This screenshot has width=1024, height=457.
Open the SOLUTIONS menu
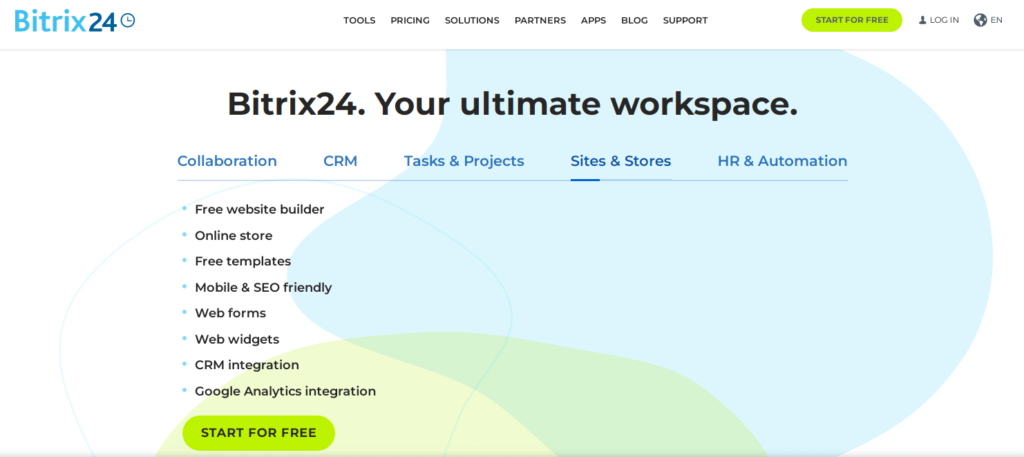coord(472,20)
